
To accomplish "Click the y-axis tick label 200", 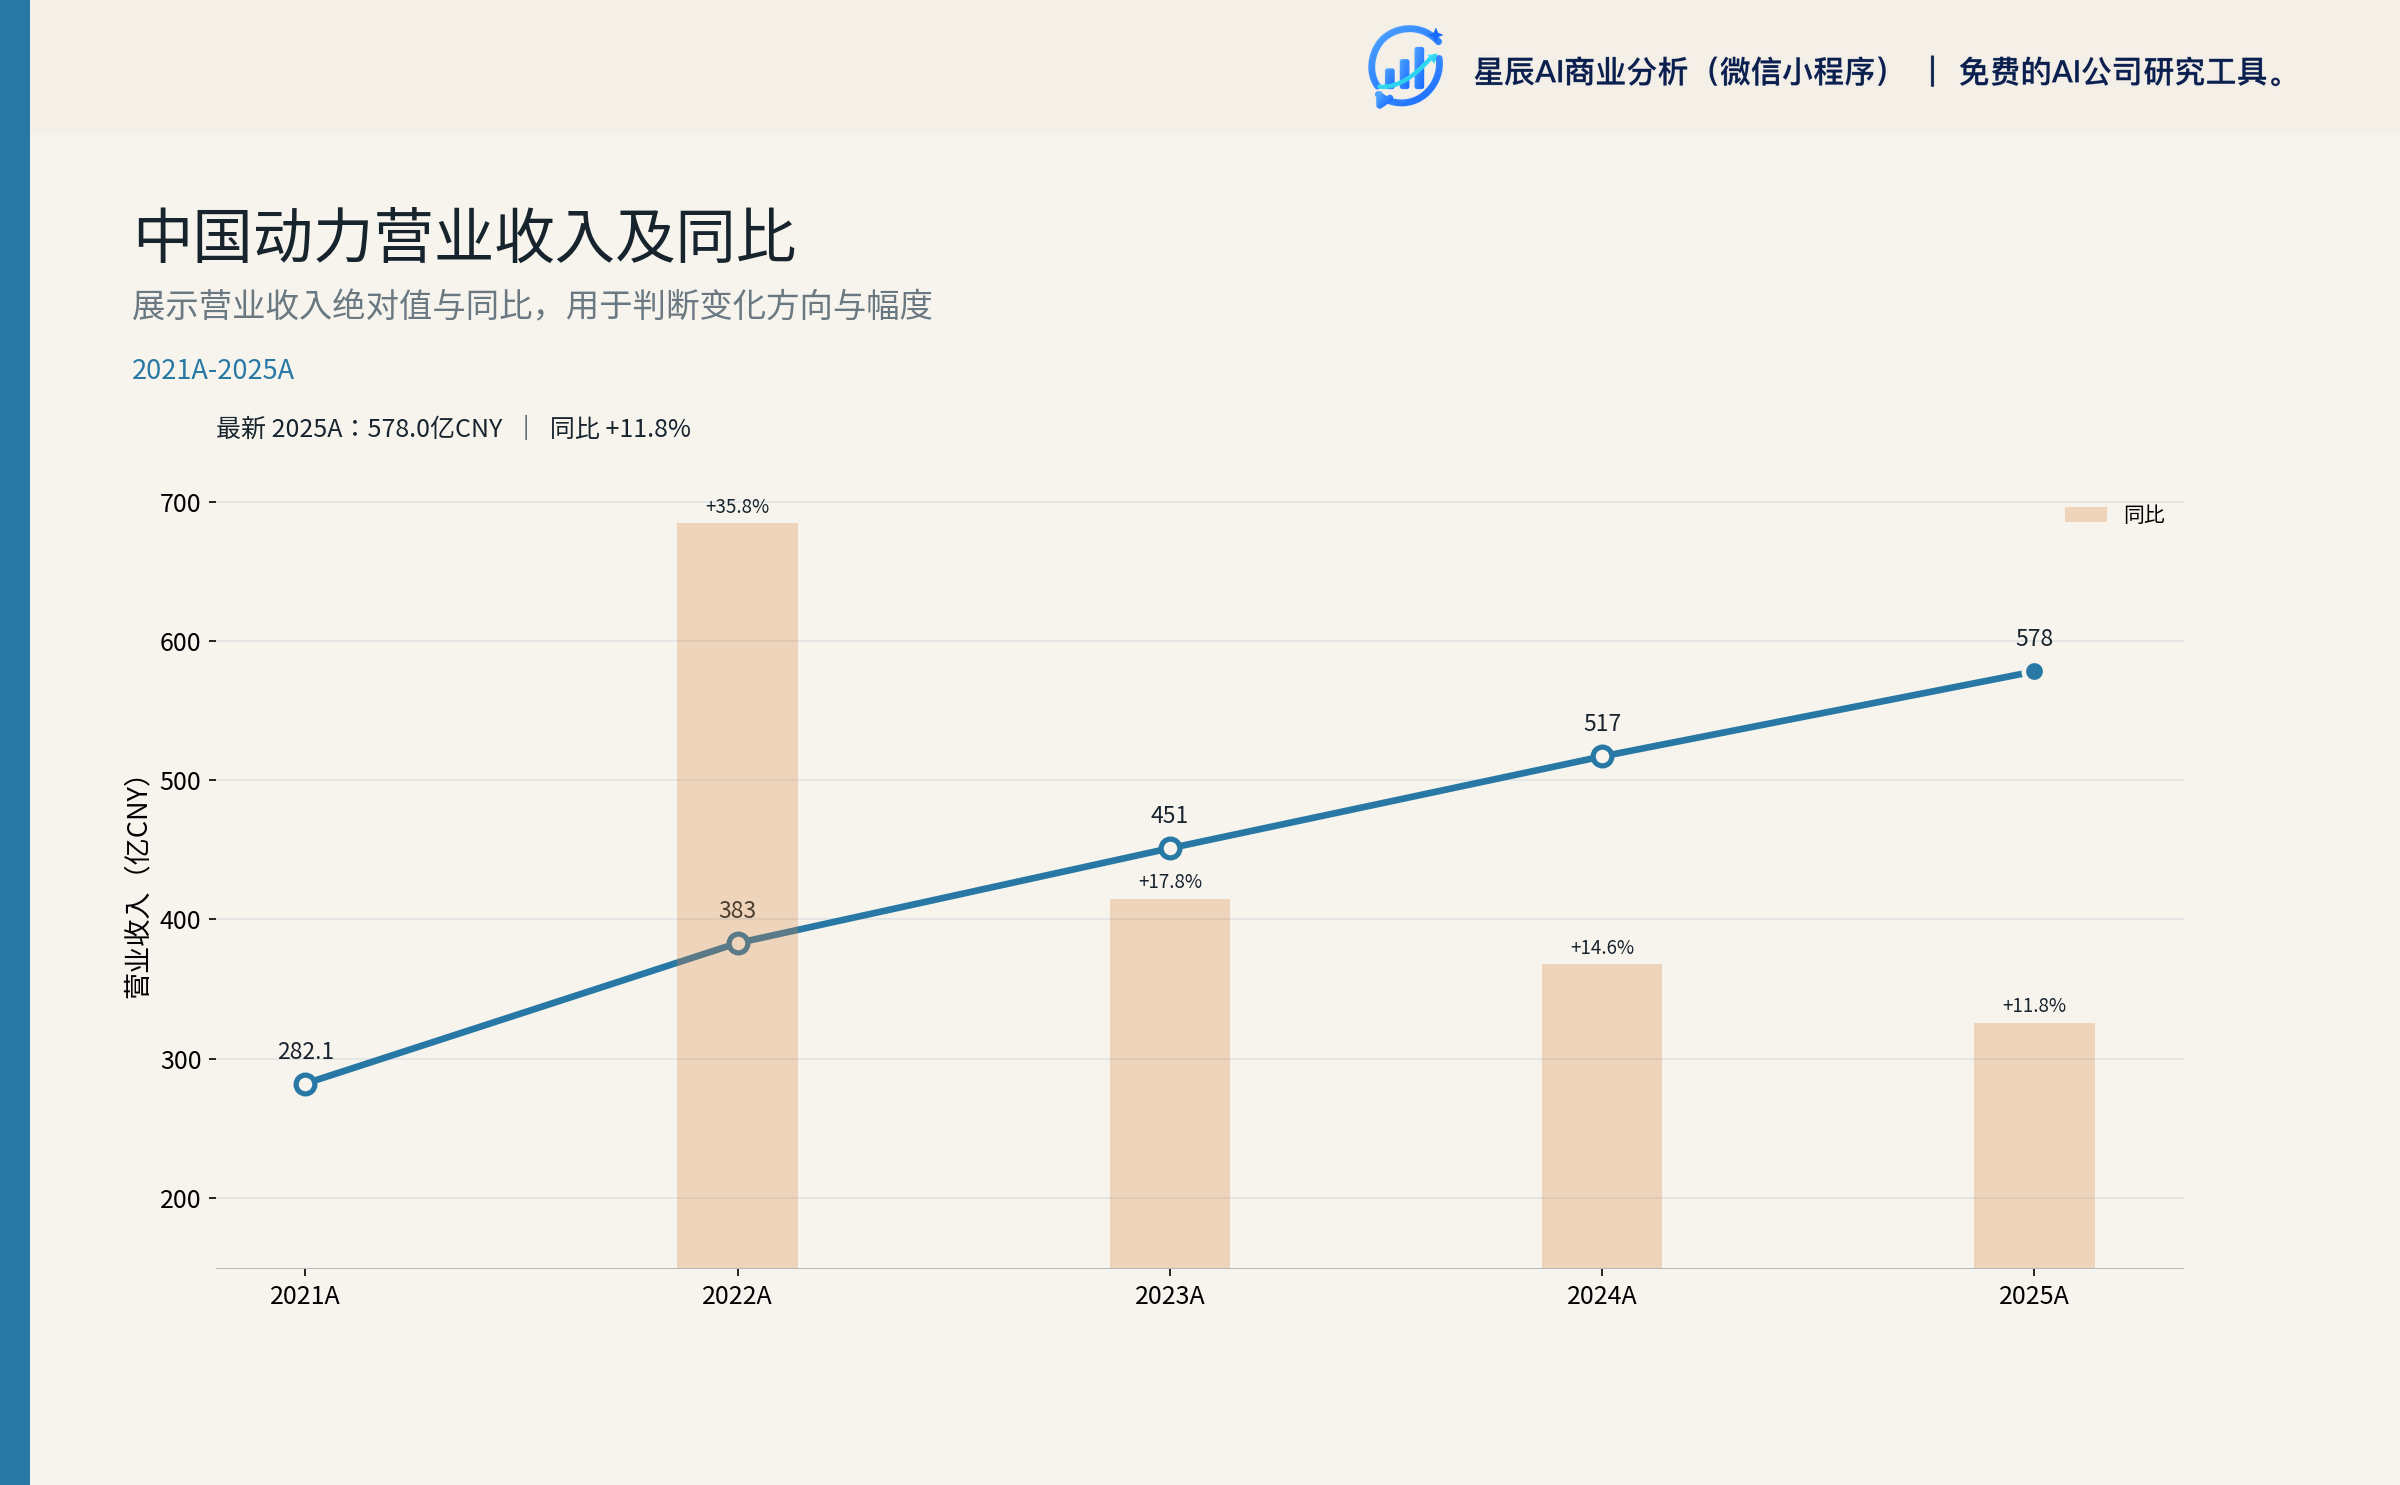I will [x=180, y=1199].
